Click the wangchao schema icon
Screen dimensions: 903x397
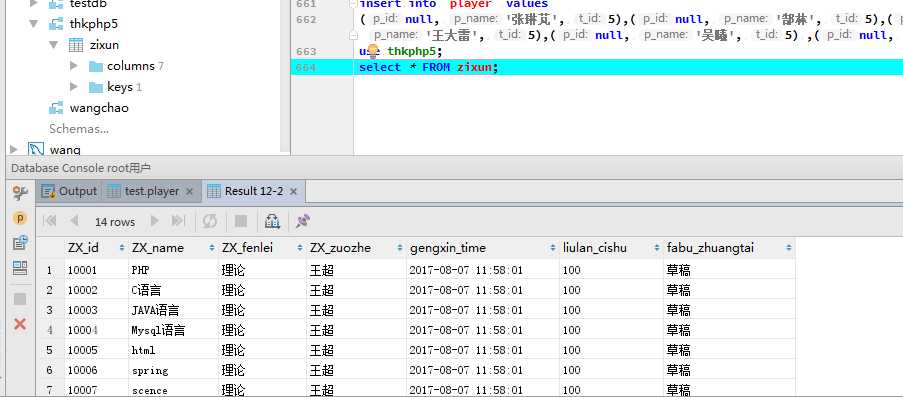point(56,108)
